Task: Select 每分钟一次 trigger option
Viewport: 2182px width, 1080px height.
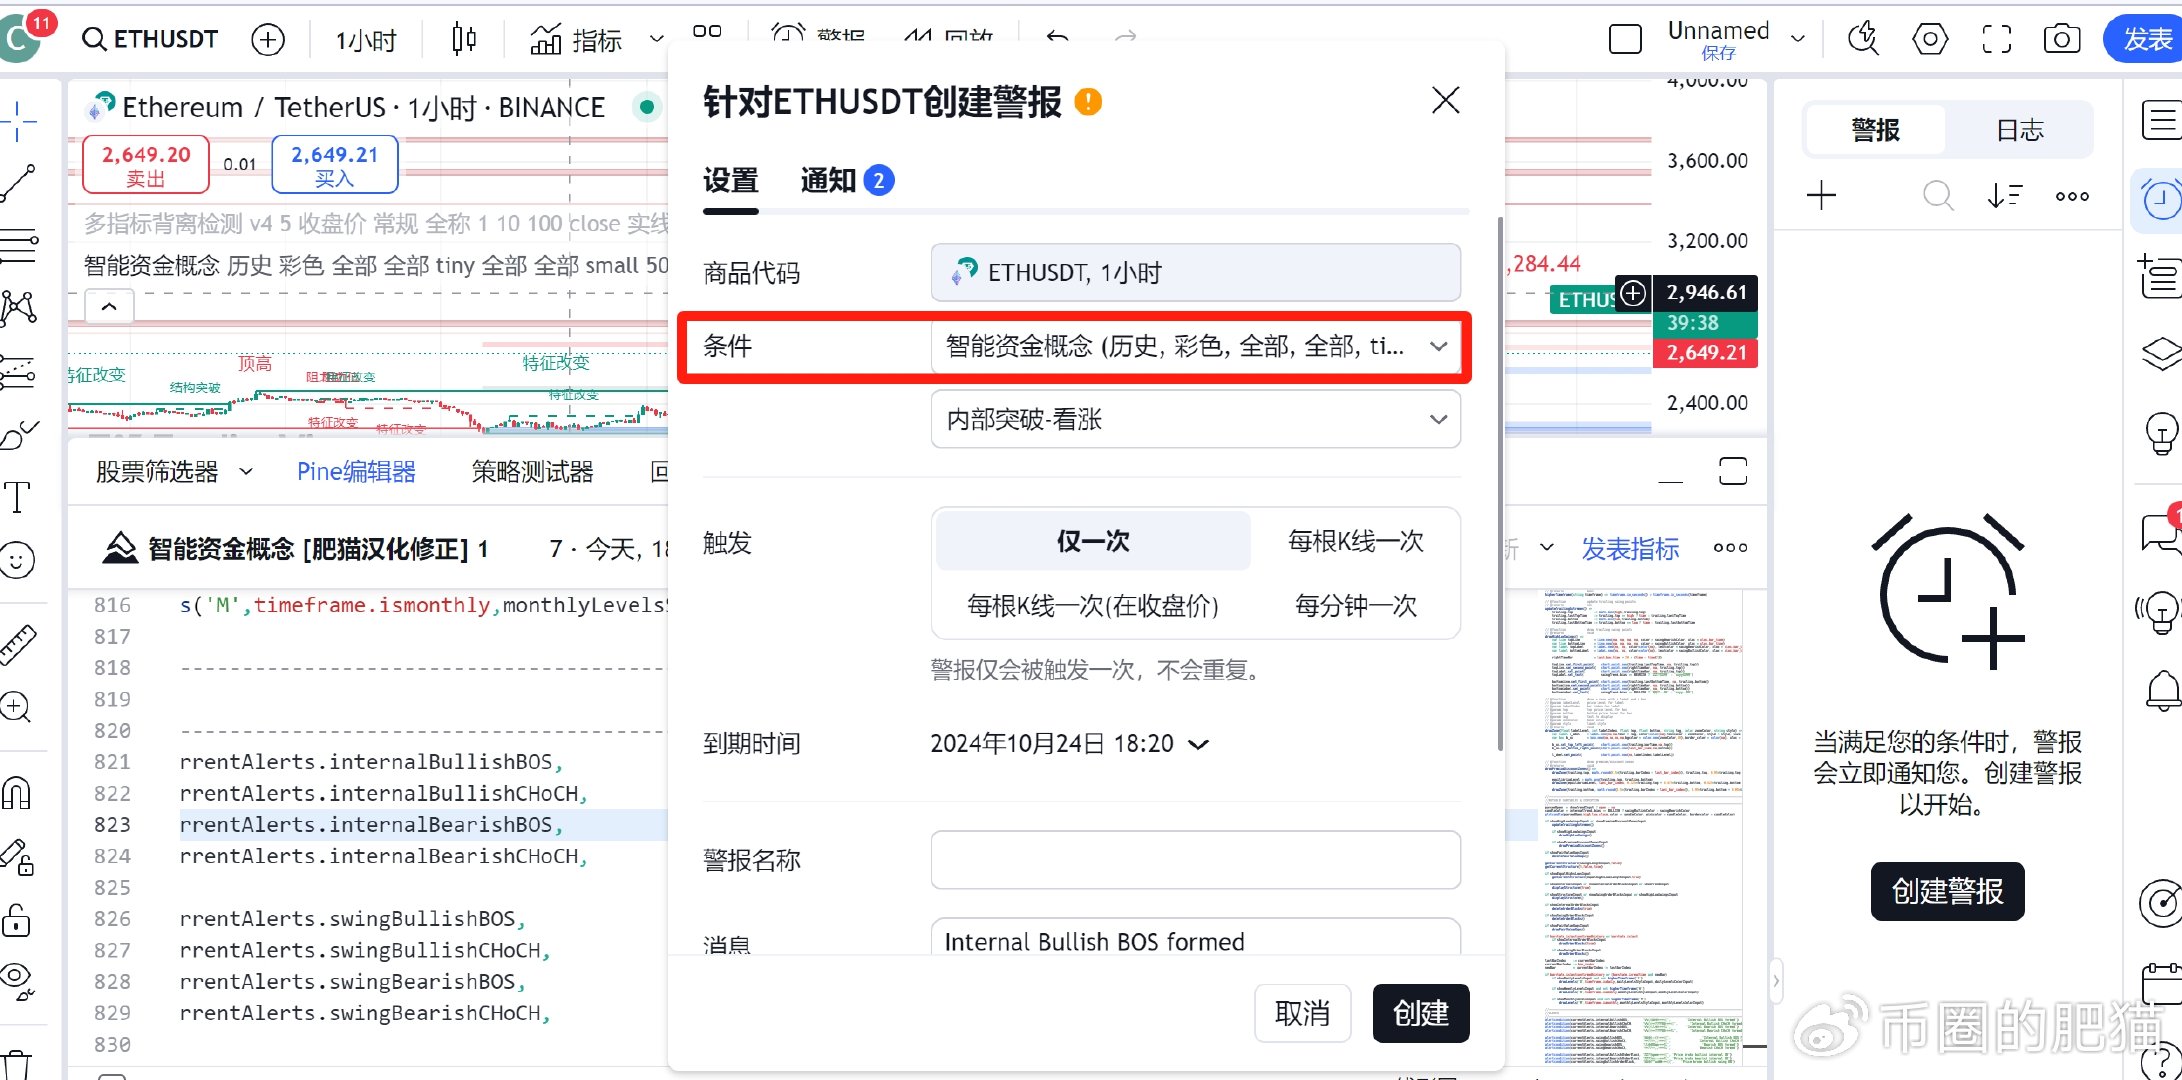Action: (1355, 605)
